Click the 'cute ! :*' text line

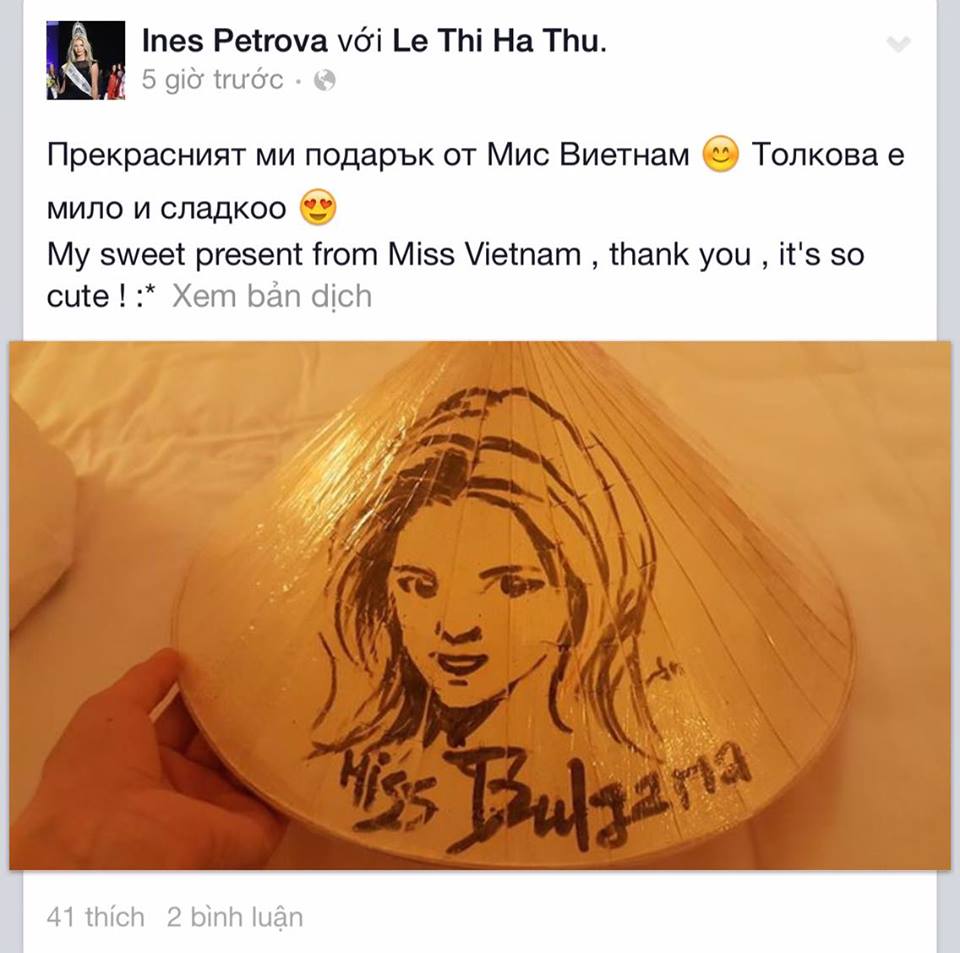coord(102,297)
